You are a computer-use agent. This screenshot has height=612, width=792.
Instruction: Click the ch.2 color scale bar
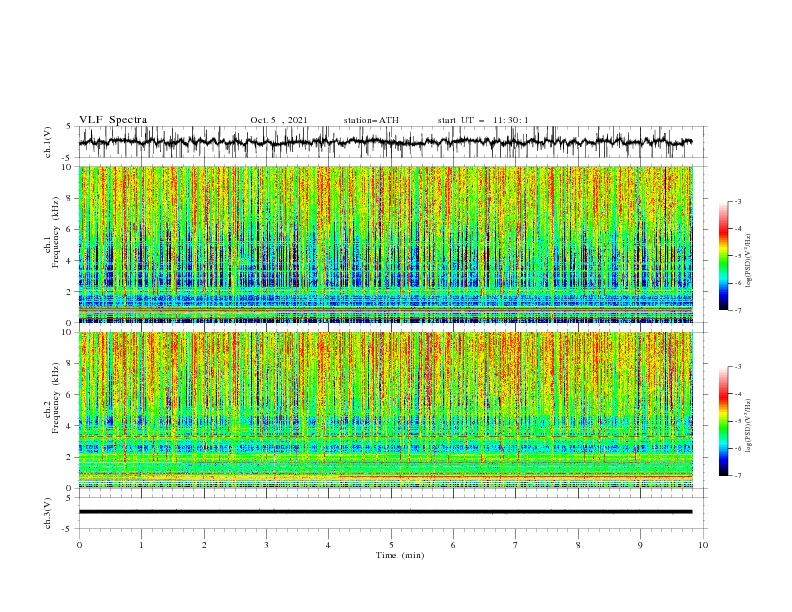coord(723,421)
